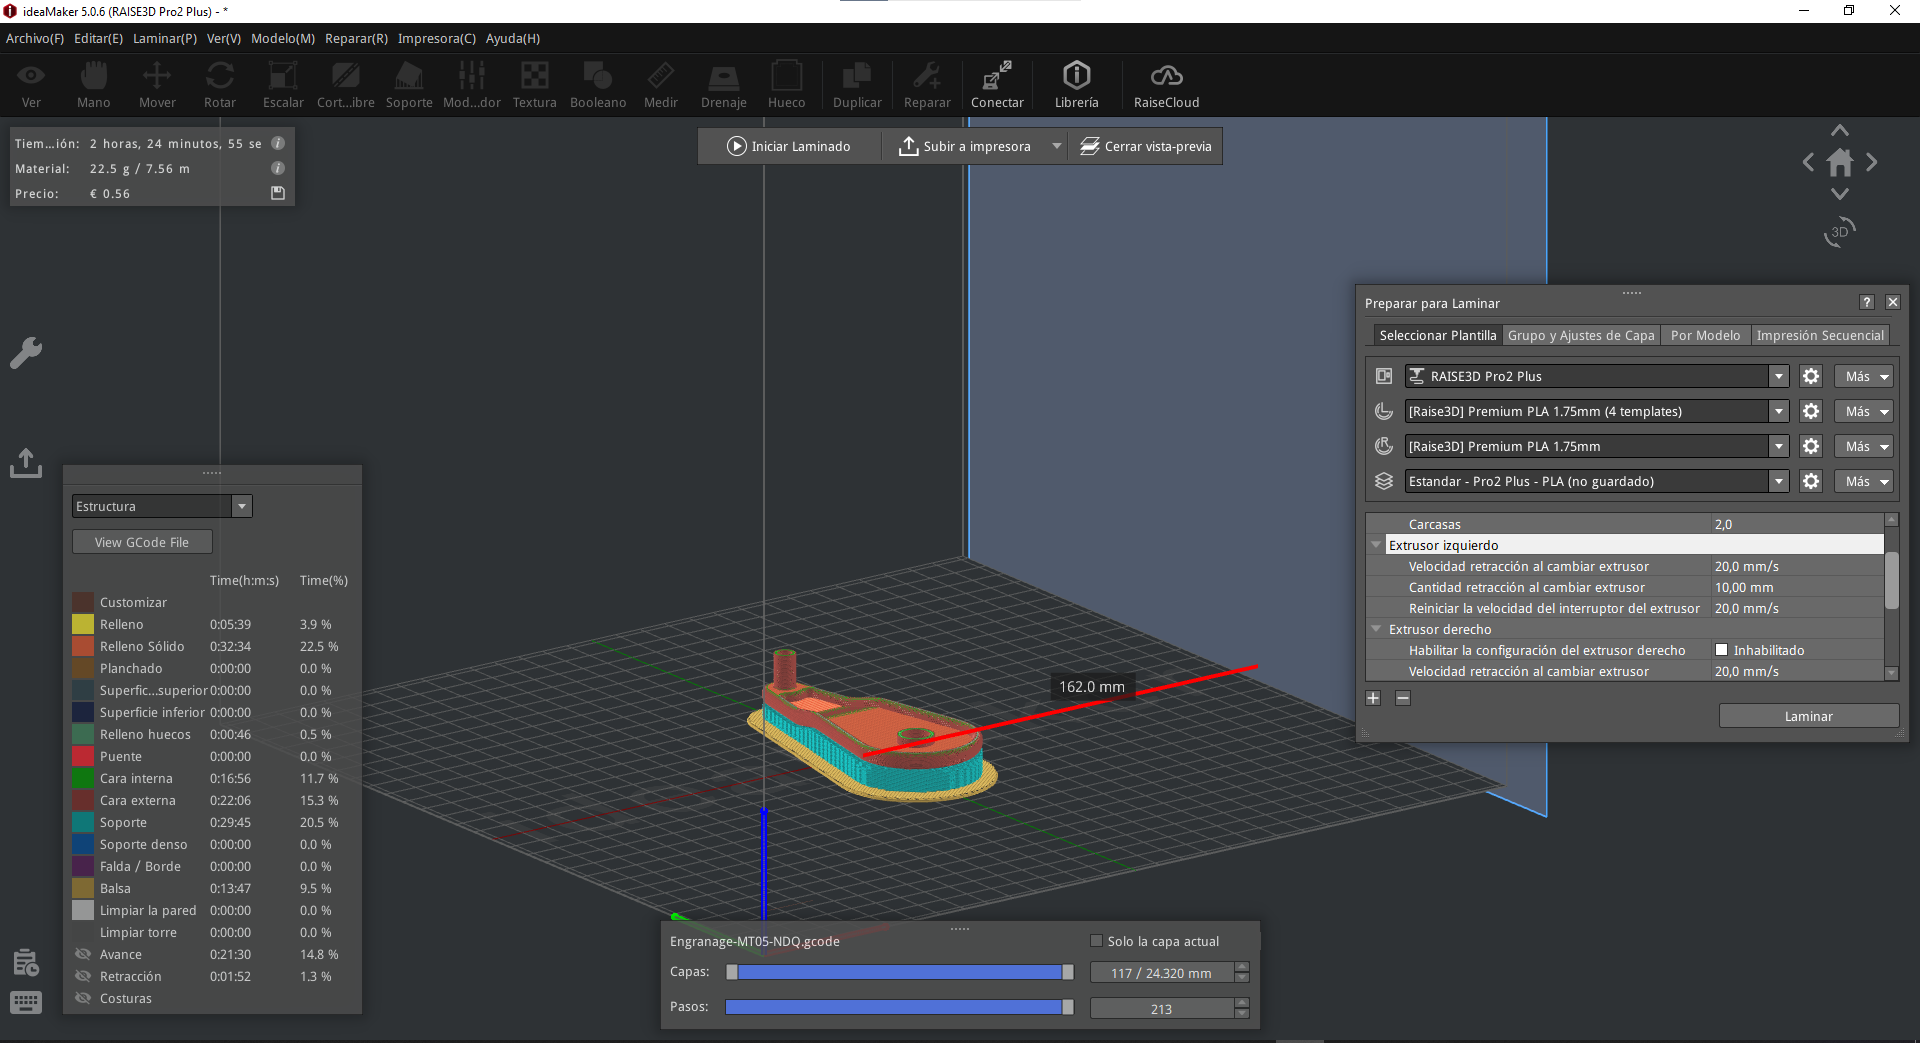Viewport: 1920px width, 1043px height.
Task: Open the Reparar menu
Action: tap(356, 38)
